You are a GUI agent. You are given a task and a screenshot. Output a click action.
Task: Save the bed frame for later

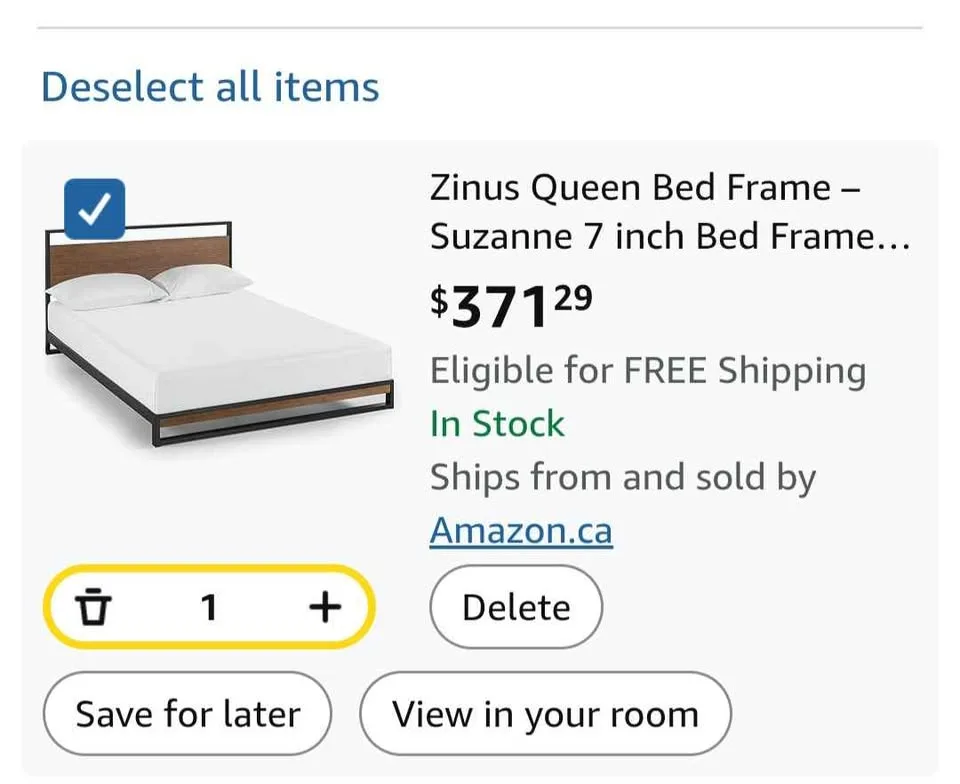click(x=186, y=713)
